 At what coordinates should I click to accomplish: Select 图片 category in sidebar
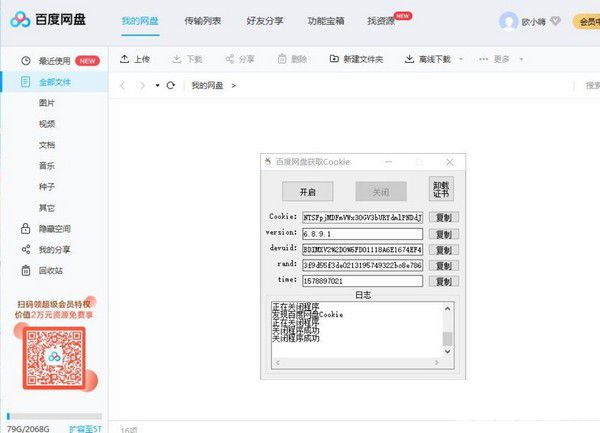[x=47, y=103]
